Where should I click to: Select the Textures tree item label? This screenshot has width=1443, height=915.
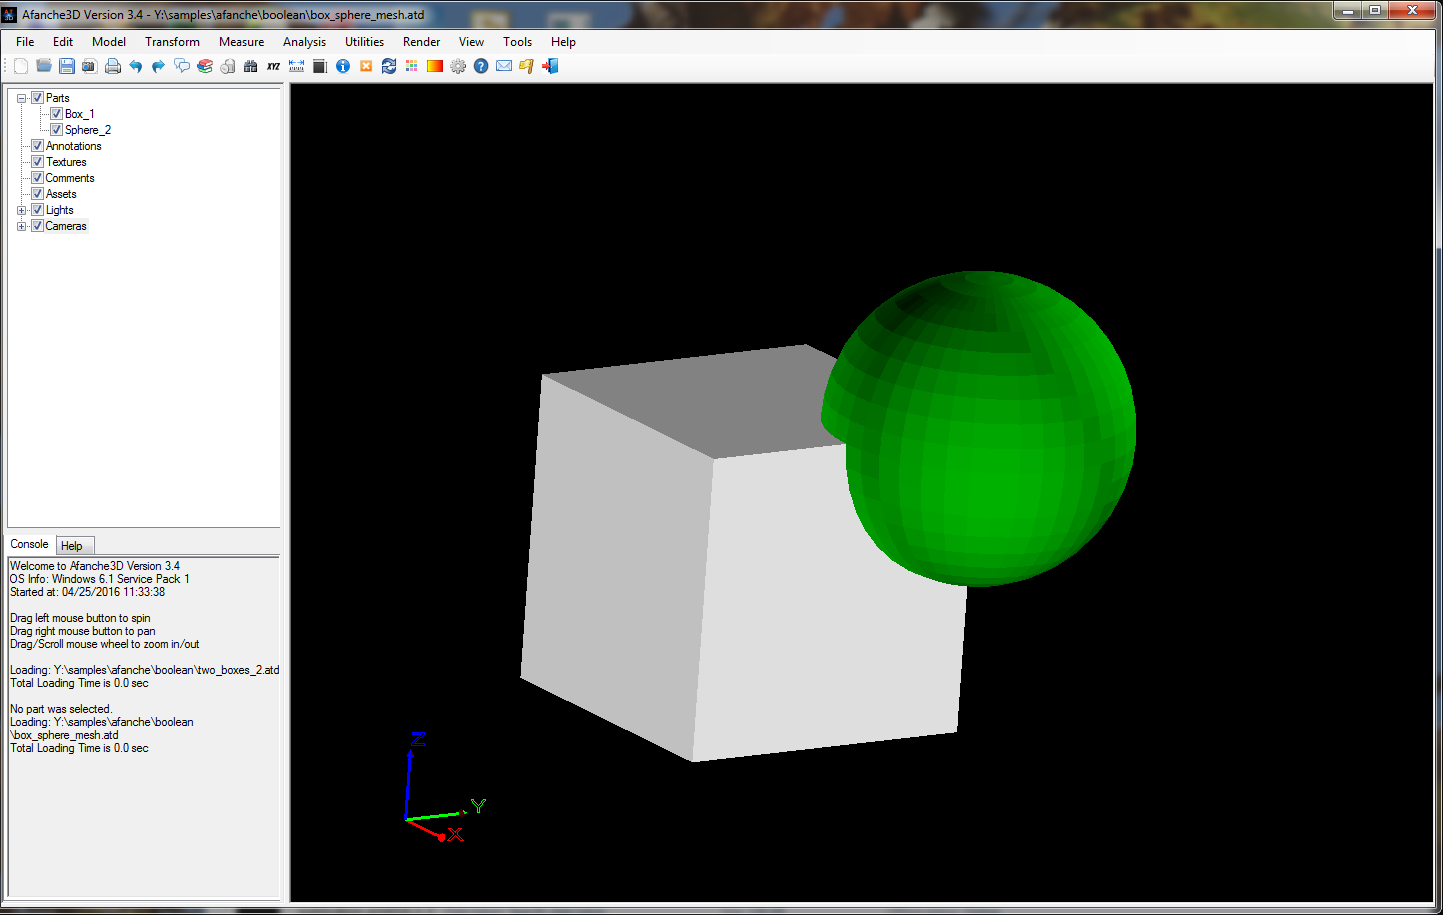click(66, 162)
